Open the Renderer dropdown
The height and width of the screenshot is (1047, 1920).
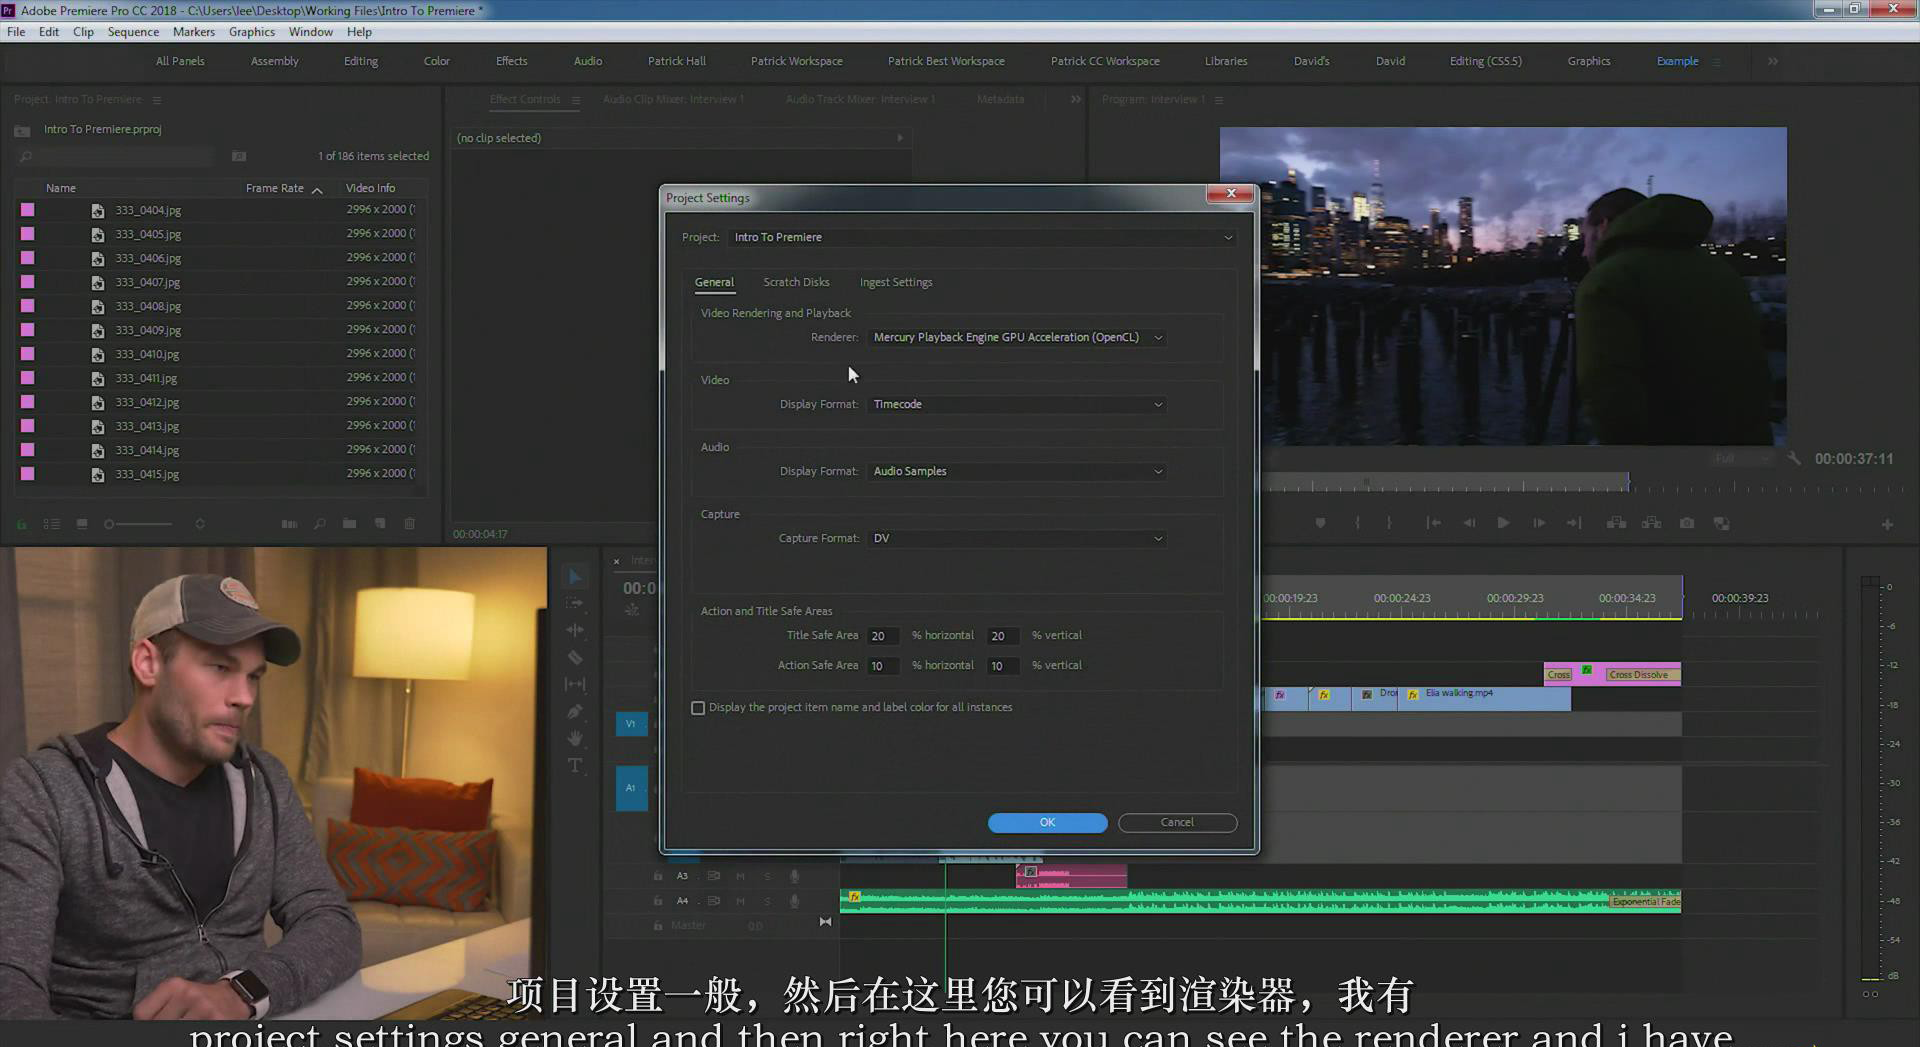[x=1018, y=338]
